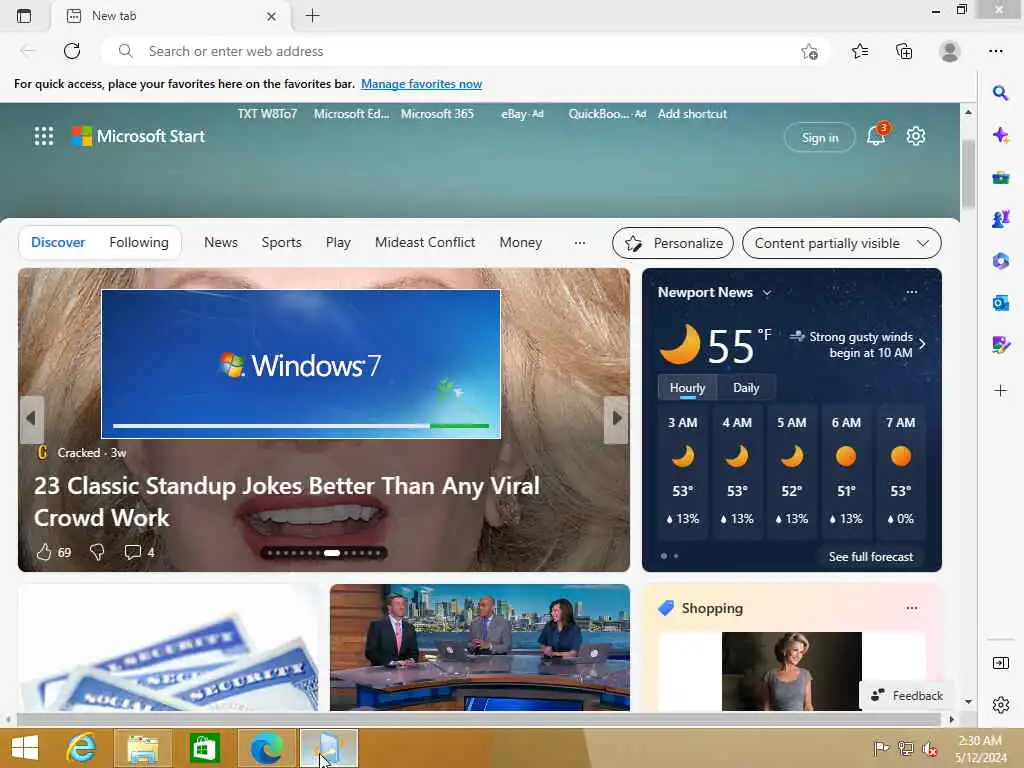Click the vertical page scrollbar thumb
This screenshot has width=1024, height=768.
[x=968, y=174]
